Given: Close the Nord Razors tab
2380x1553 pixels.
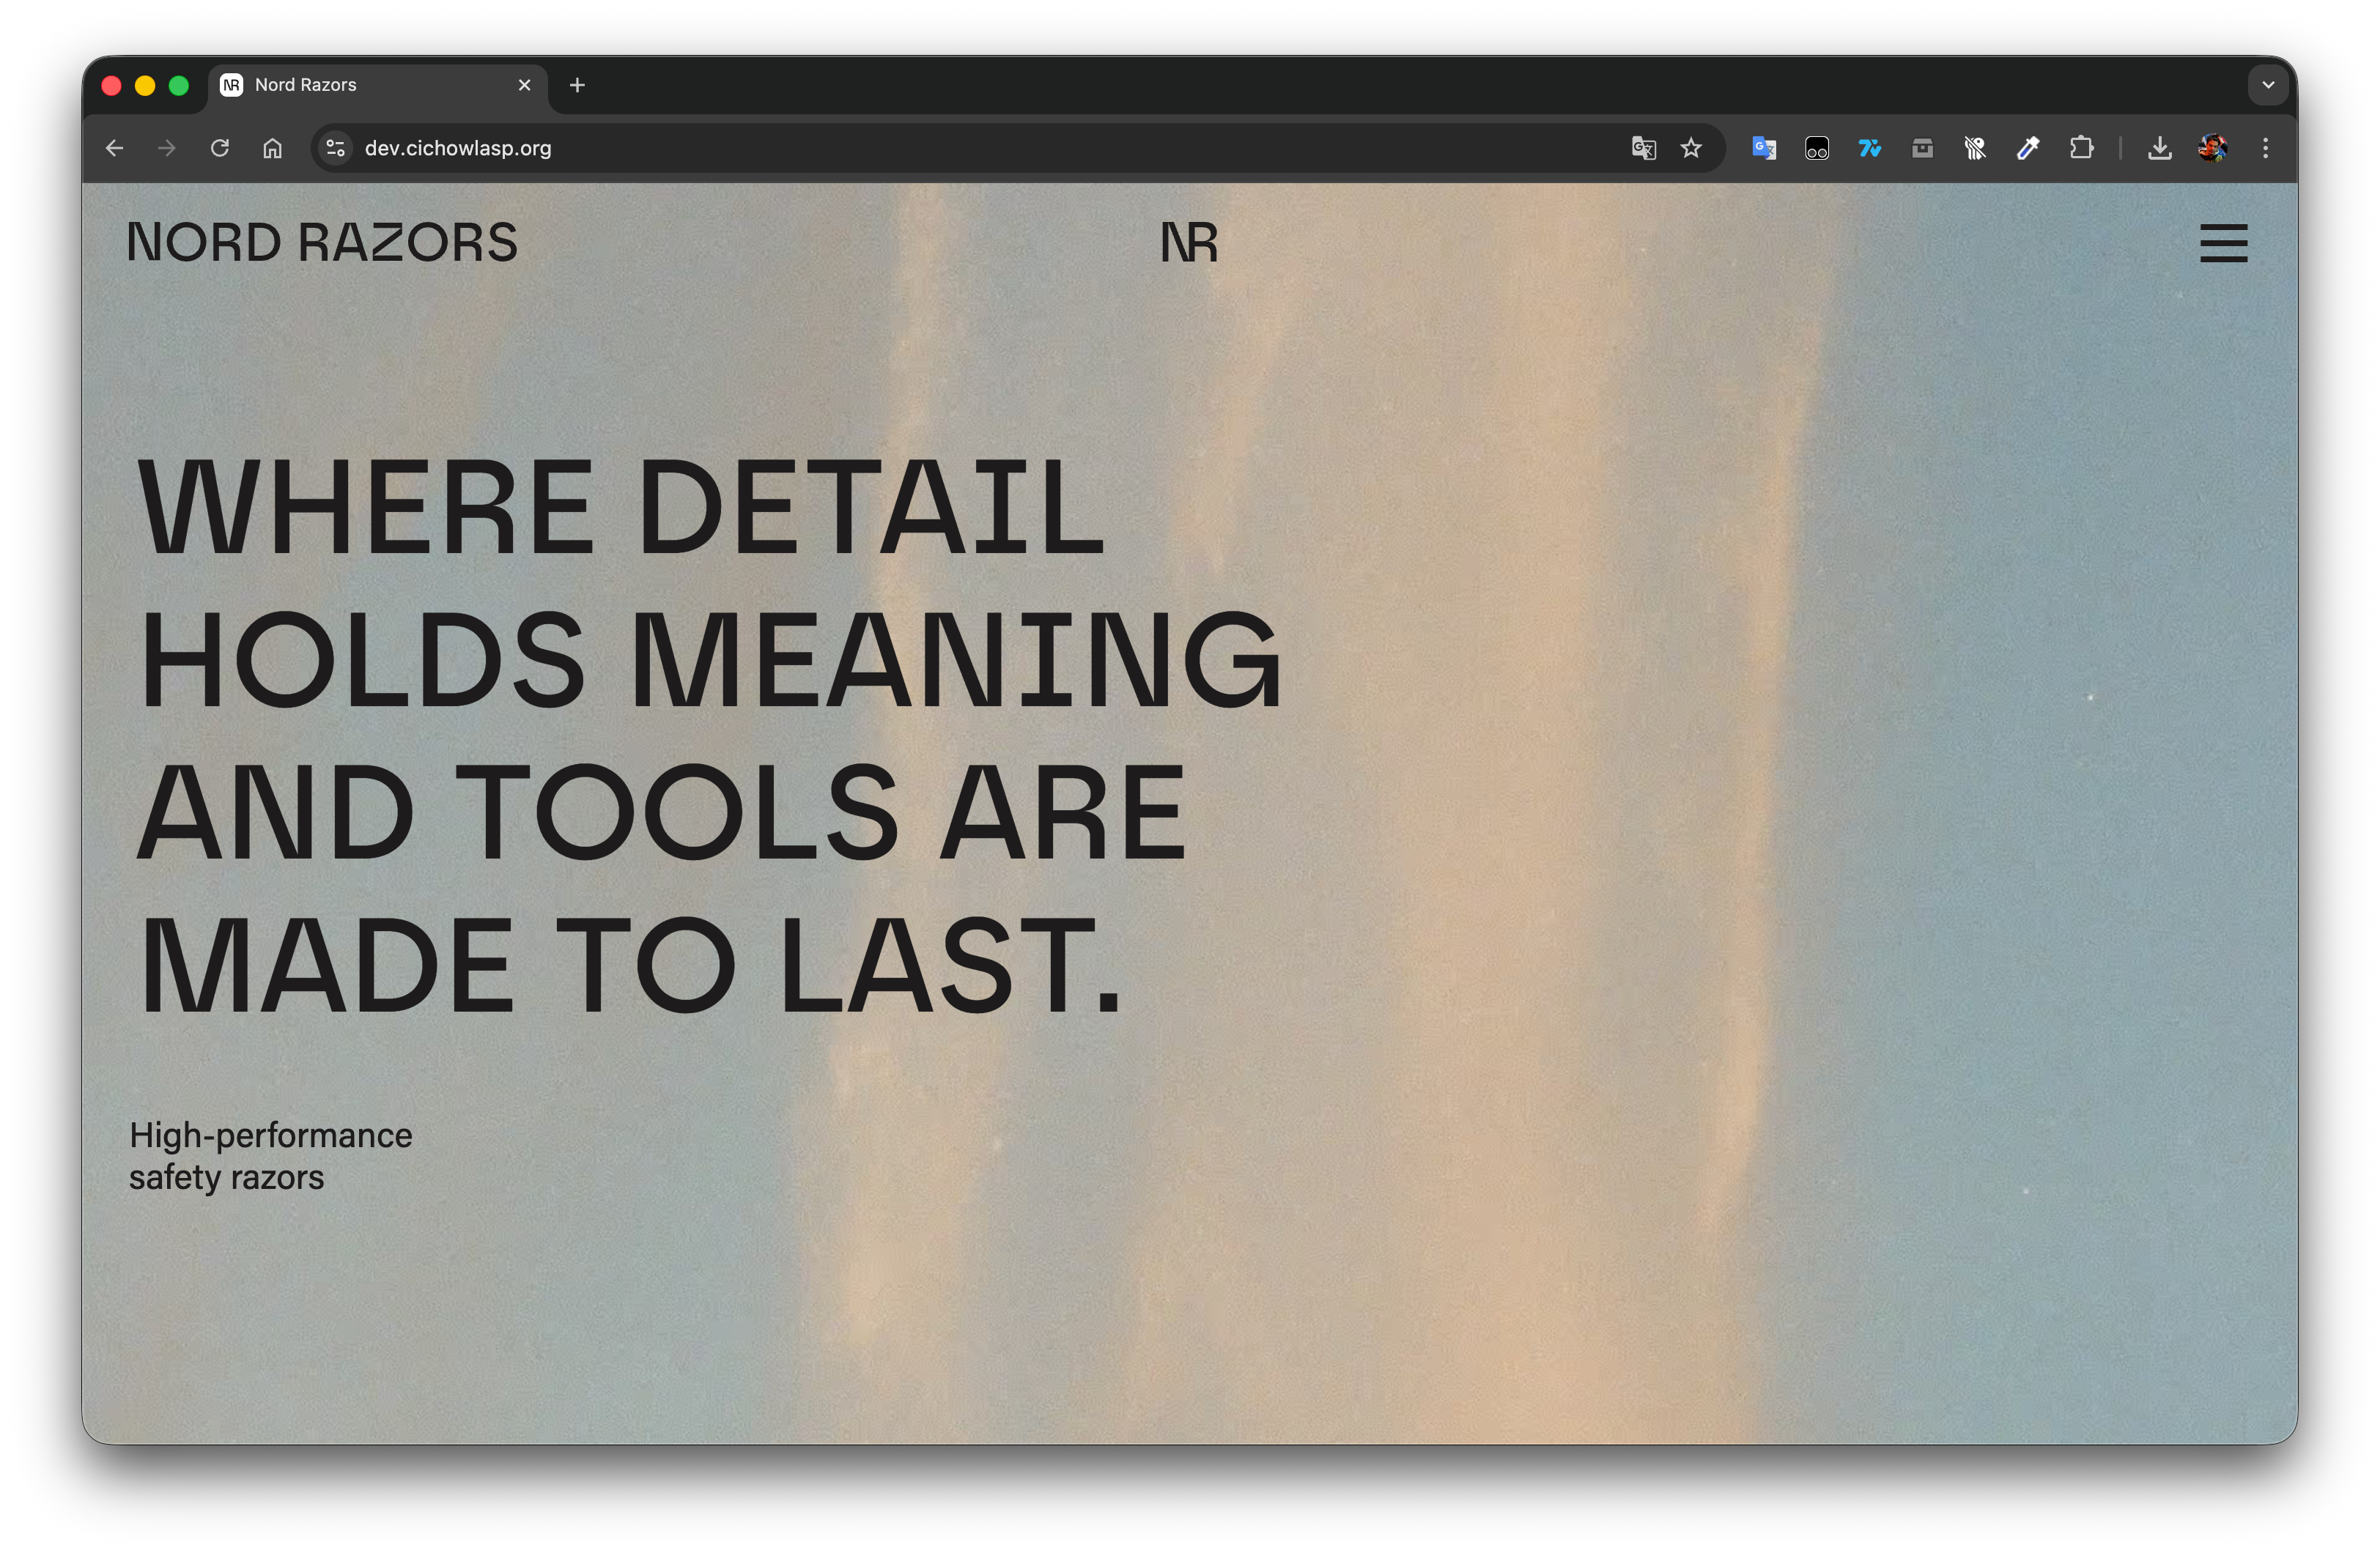Looking at the screenshot, I should [x=524, y=85].
